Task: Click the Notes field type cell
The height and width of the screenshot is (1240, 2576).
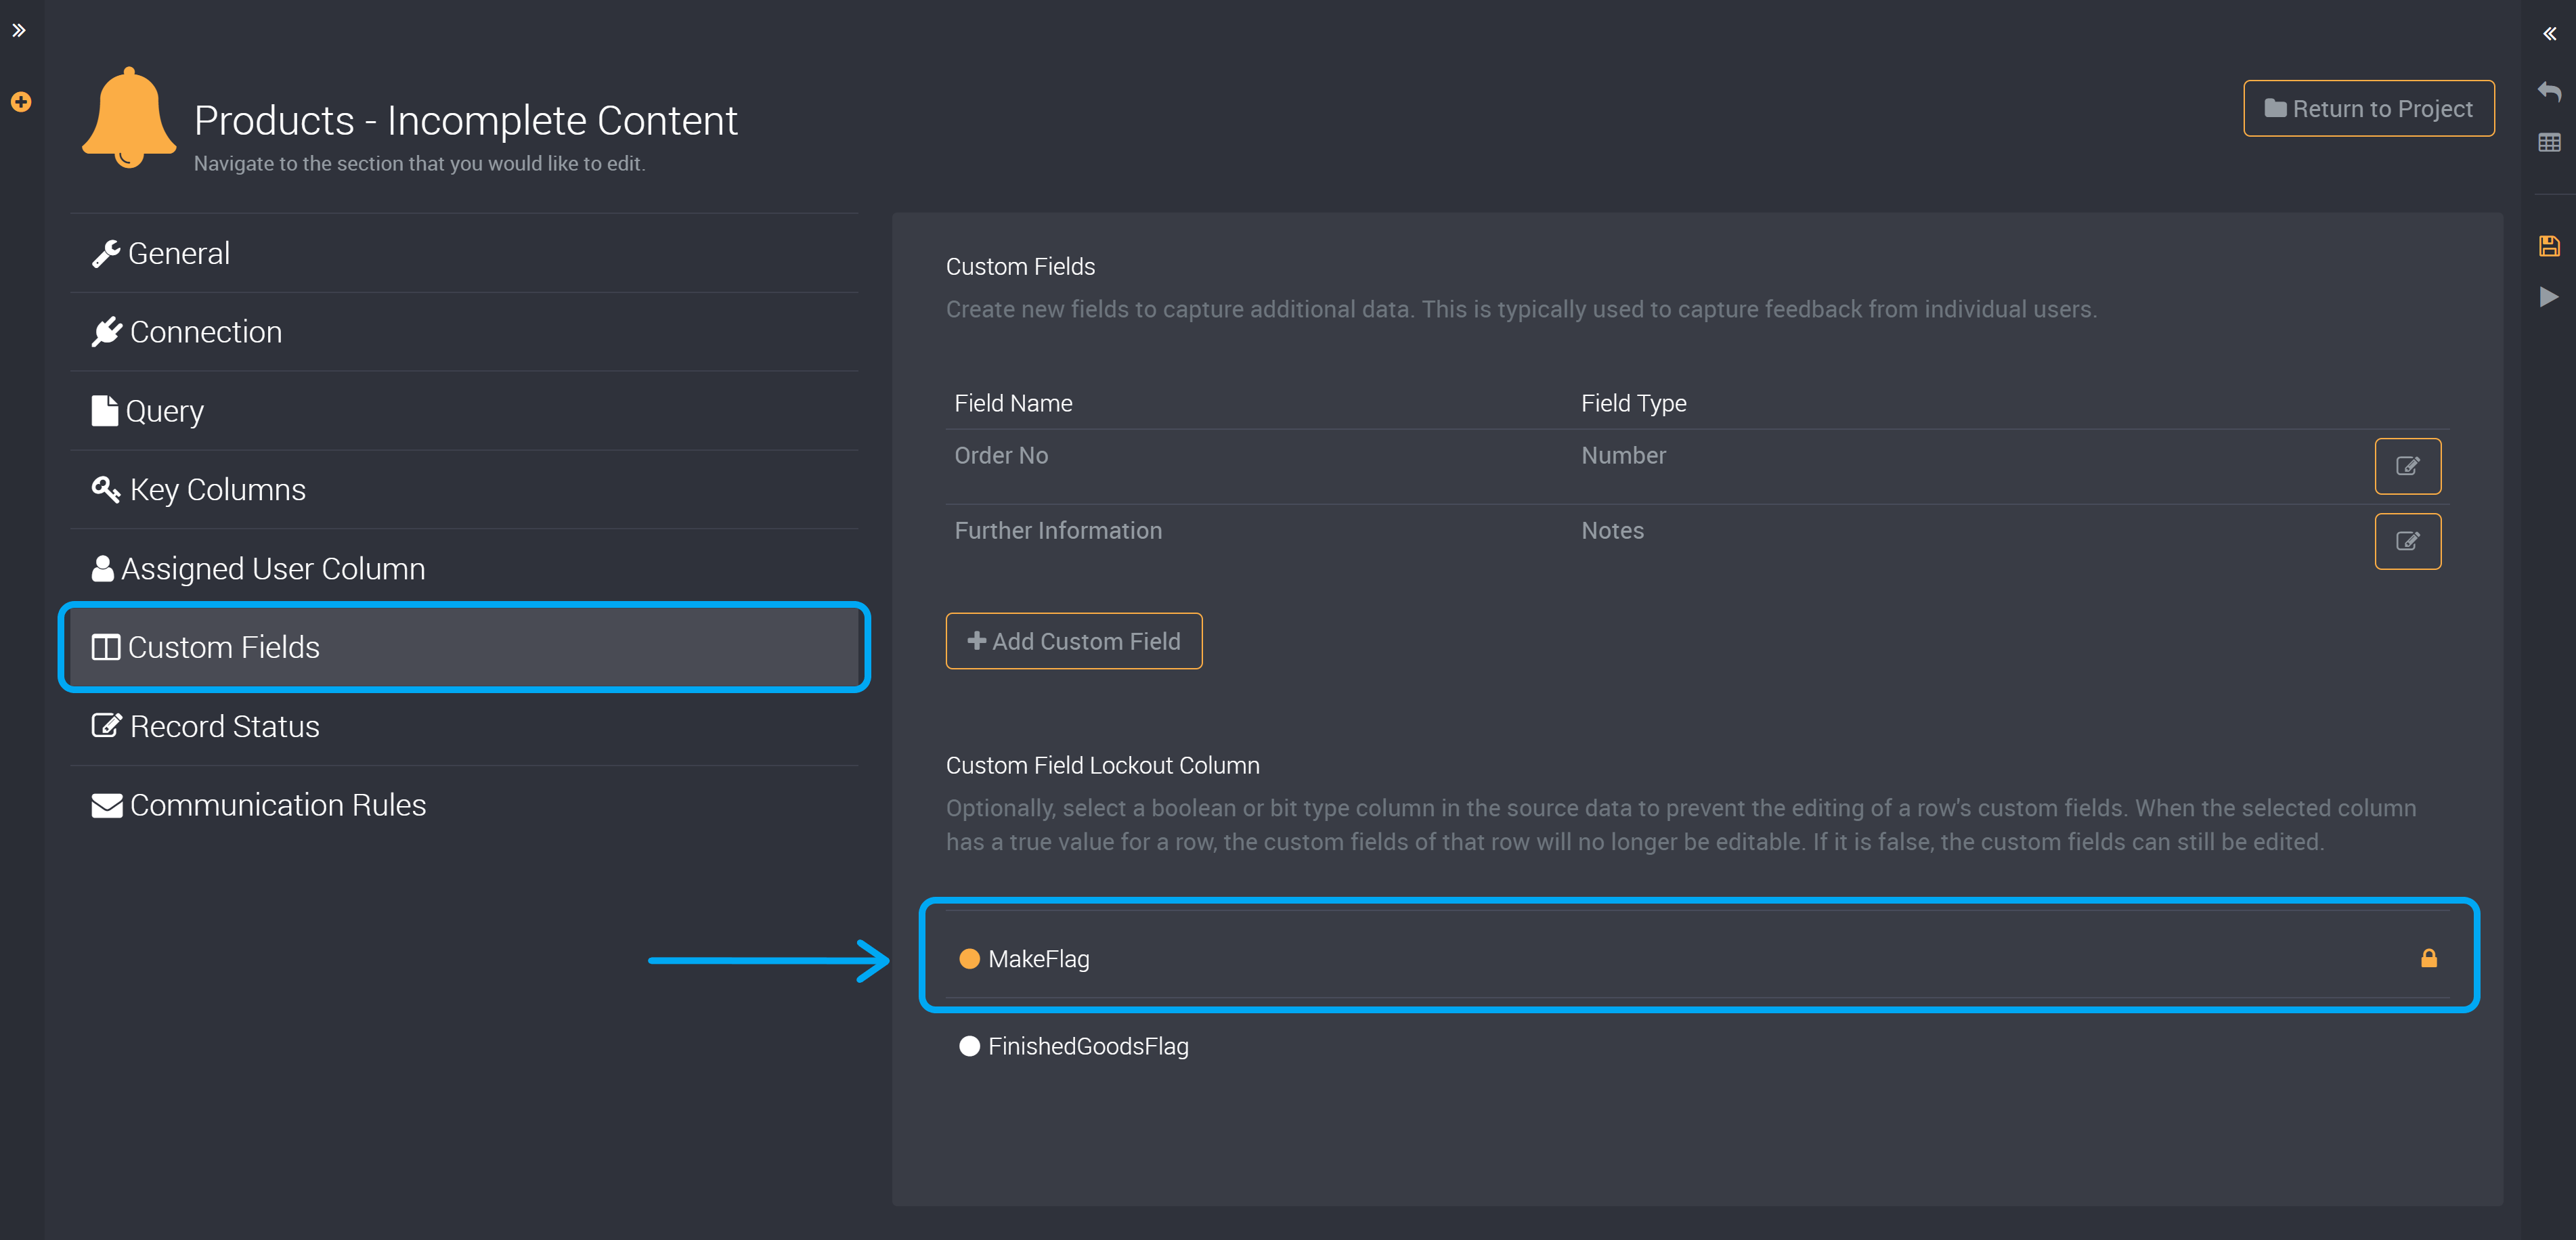Action: tap(1612, 531)
